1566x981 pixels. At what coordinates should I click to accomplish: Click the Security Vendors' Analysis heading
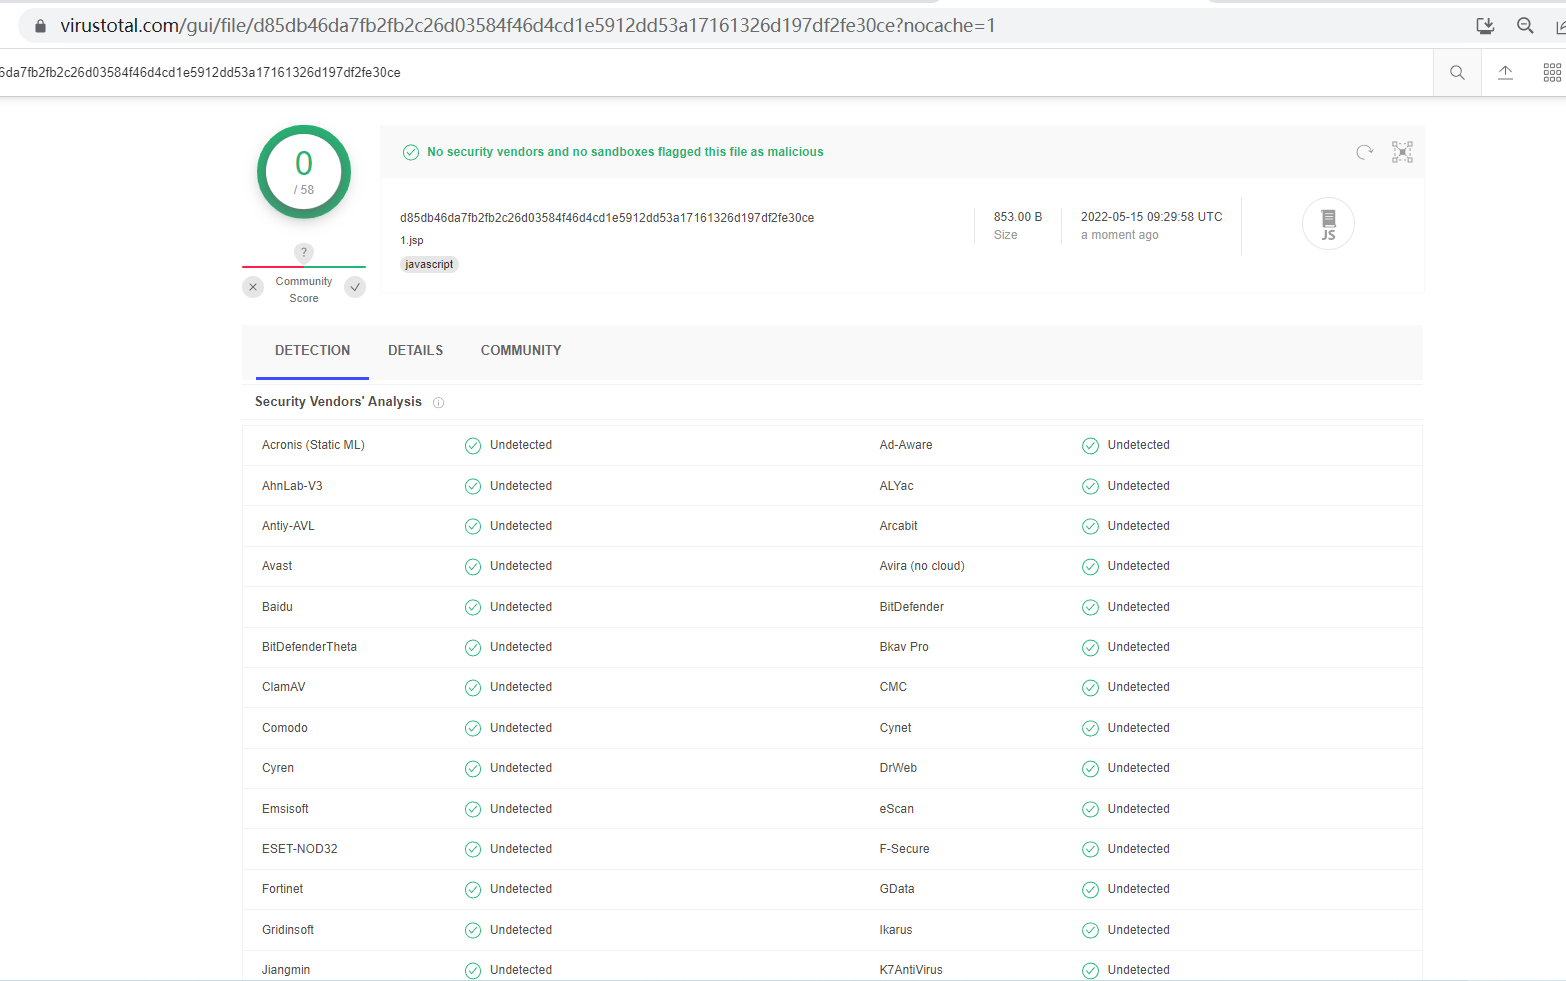coord(338,402)
